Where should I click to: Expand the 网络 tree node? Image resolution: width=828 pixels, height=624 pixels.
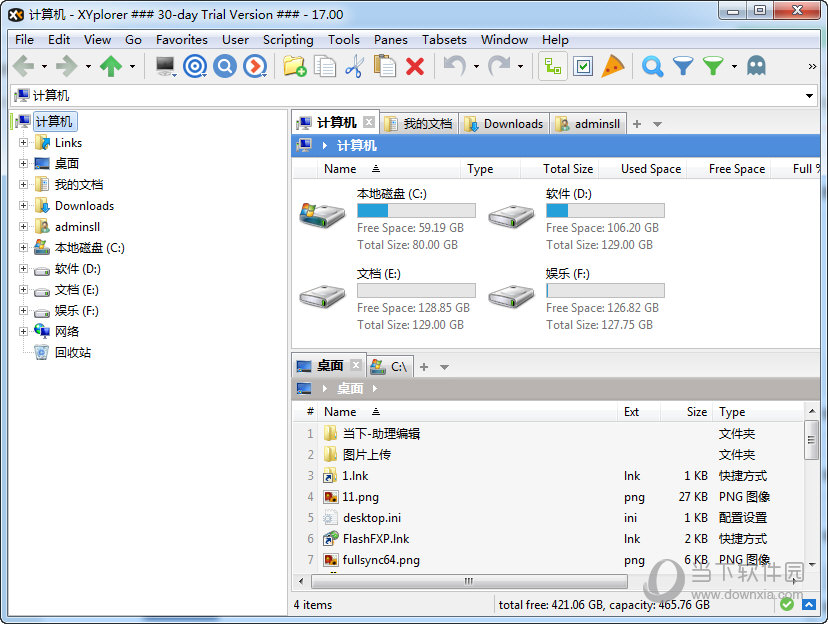pyautogui.click(x=23, y=332)
